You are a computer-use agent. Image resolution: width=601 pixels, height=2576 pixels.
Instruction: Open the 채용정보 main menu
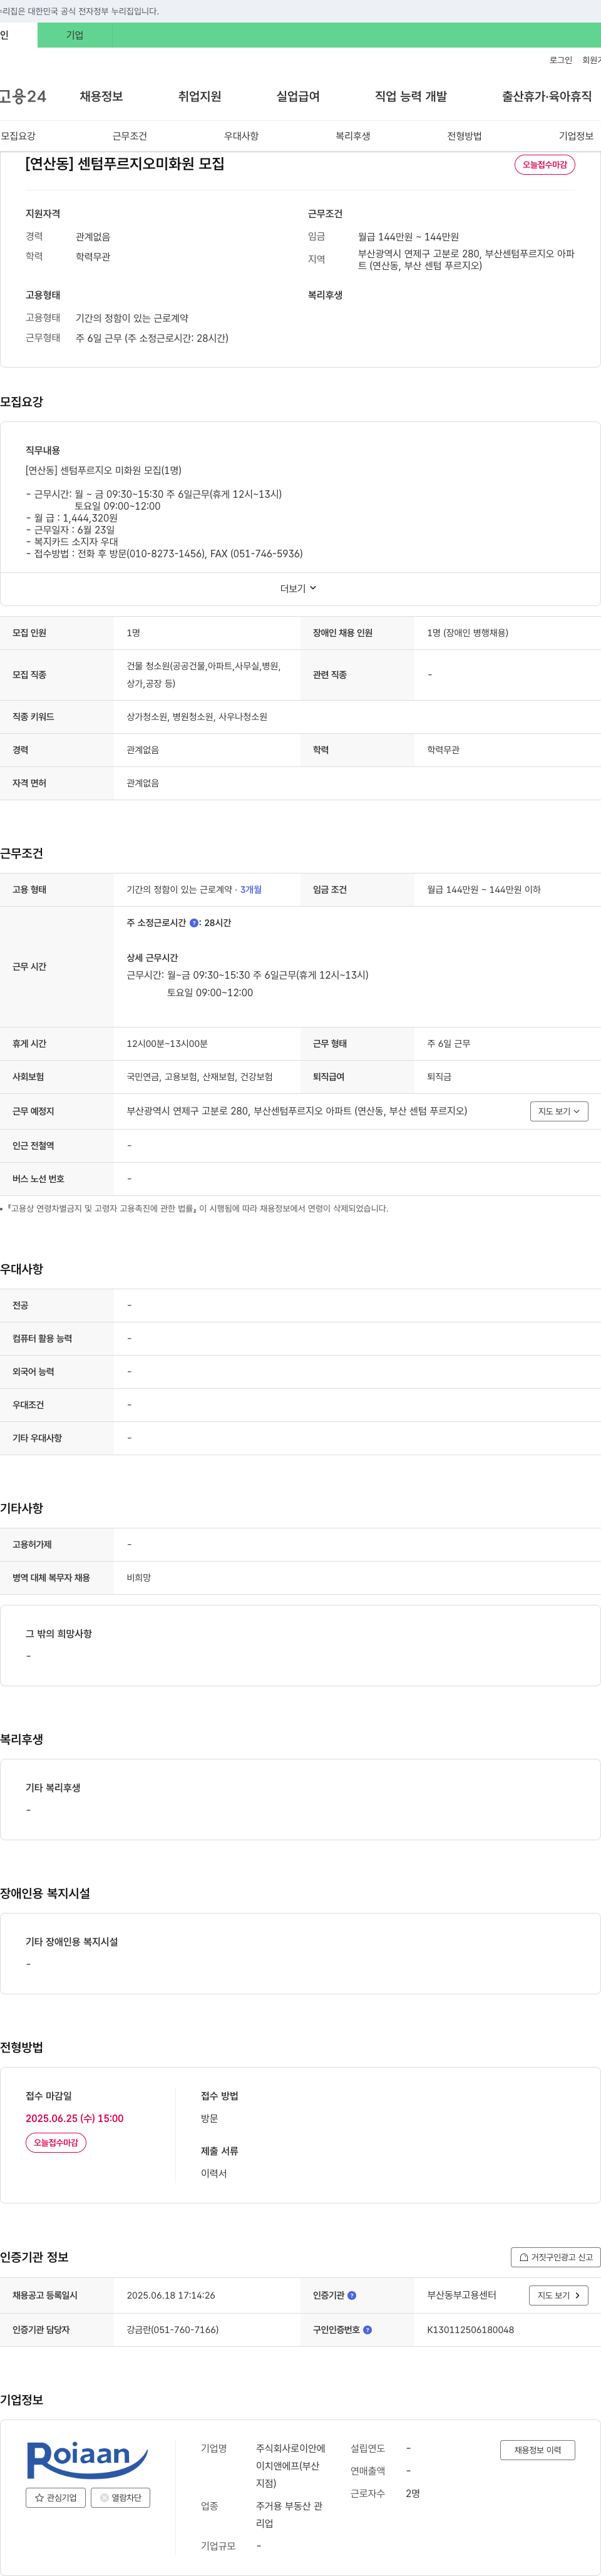[101, 96]
